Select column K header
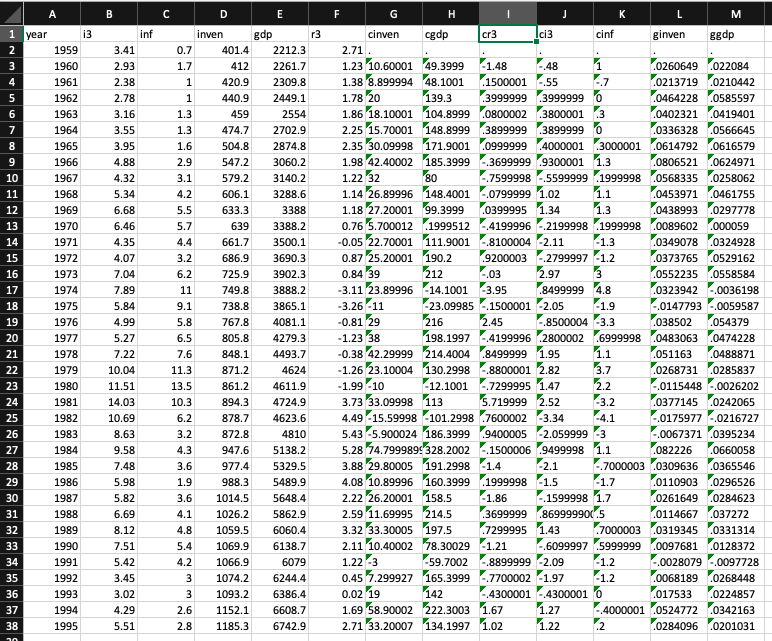Viewport: 772px width, 641px height. click(x=622, y=14)
